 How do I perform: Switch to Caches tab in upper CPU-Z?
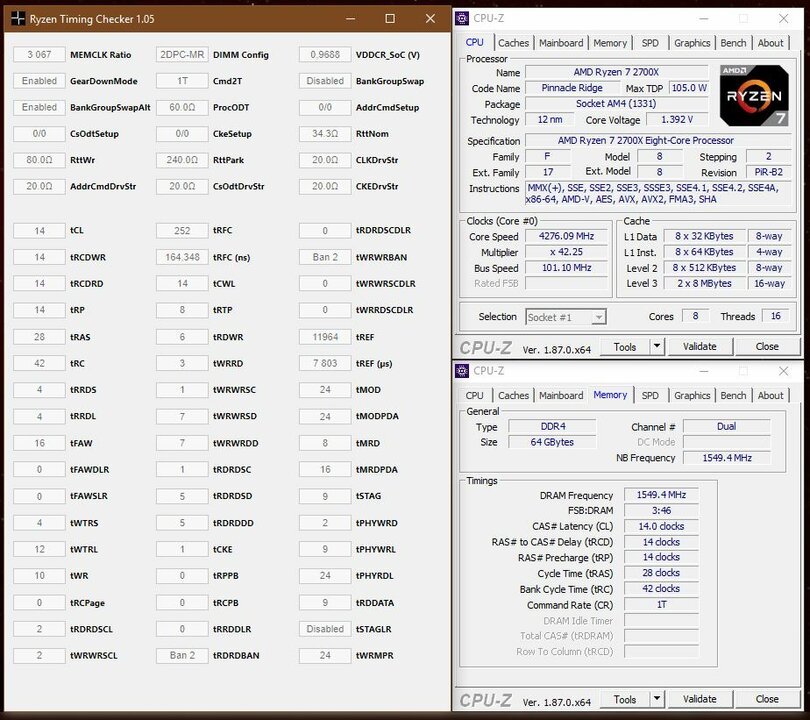(x=513, y=43)
